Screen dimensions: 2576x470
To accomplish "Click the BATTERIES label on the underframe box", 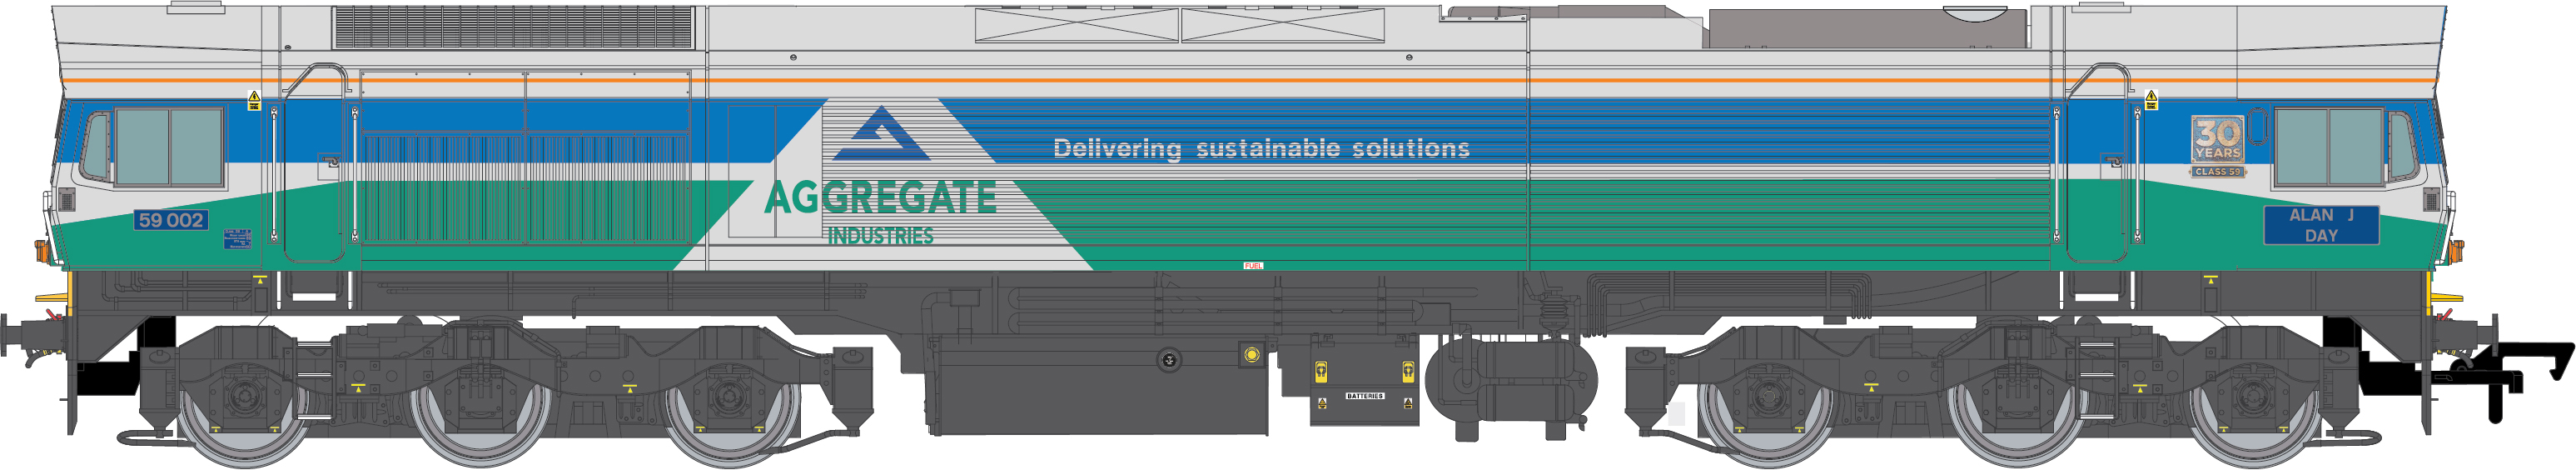I will 1364,397.
